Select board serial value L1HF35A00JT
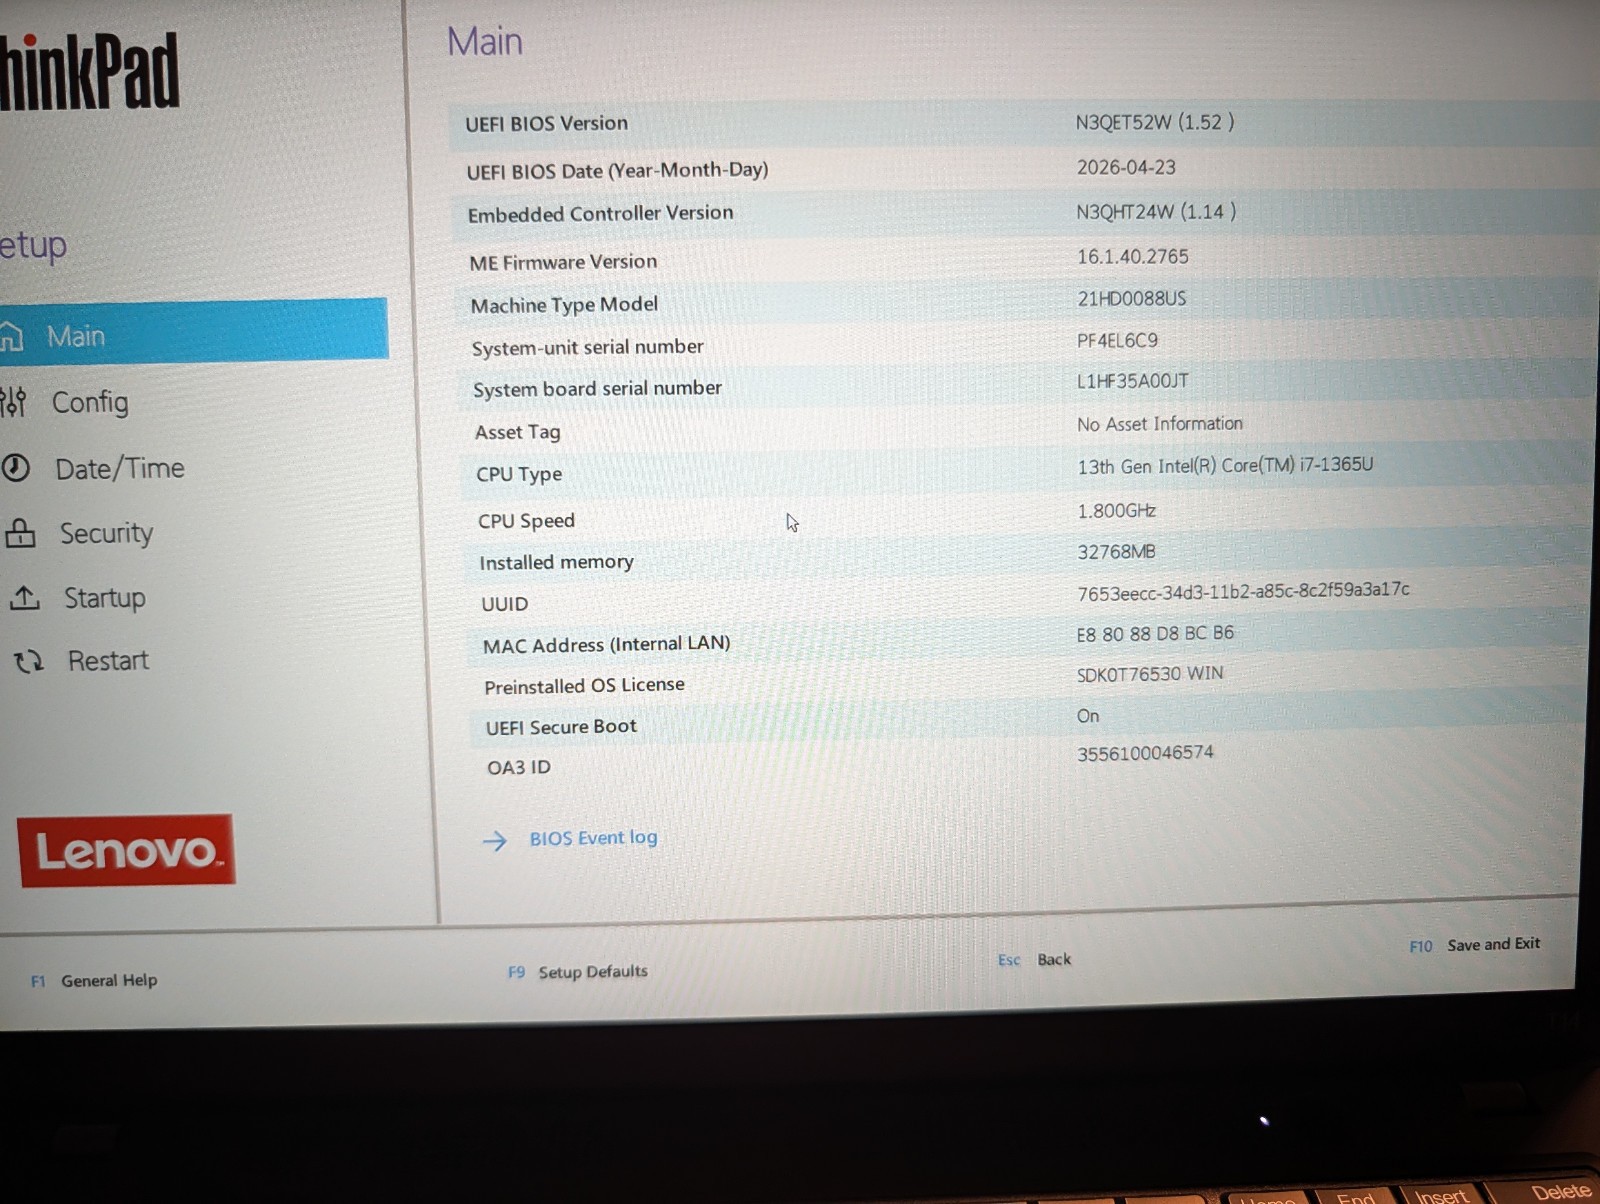 [1133, 381]
